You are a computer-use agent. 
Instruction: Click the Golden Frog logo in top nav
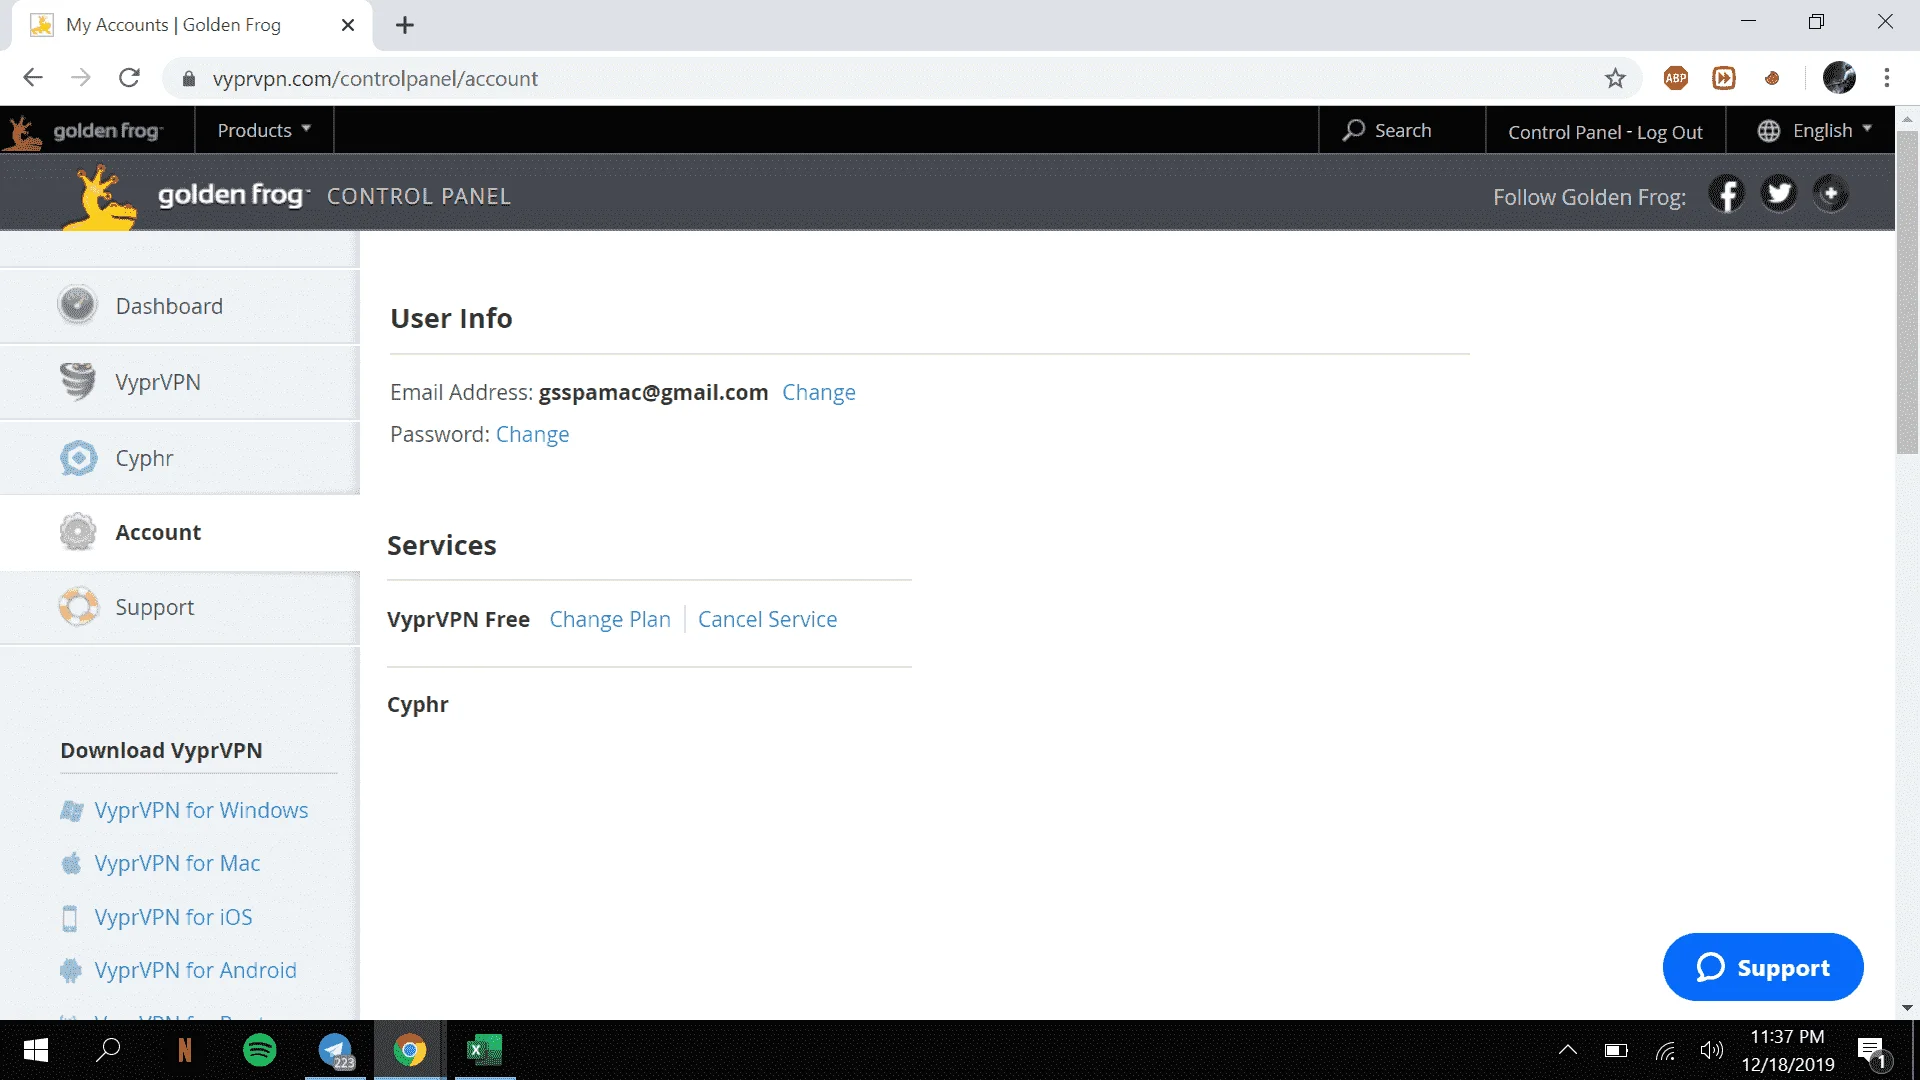[x=85, y=131]
